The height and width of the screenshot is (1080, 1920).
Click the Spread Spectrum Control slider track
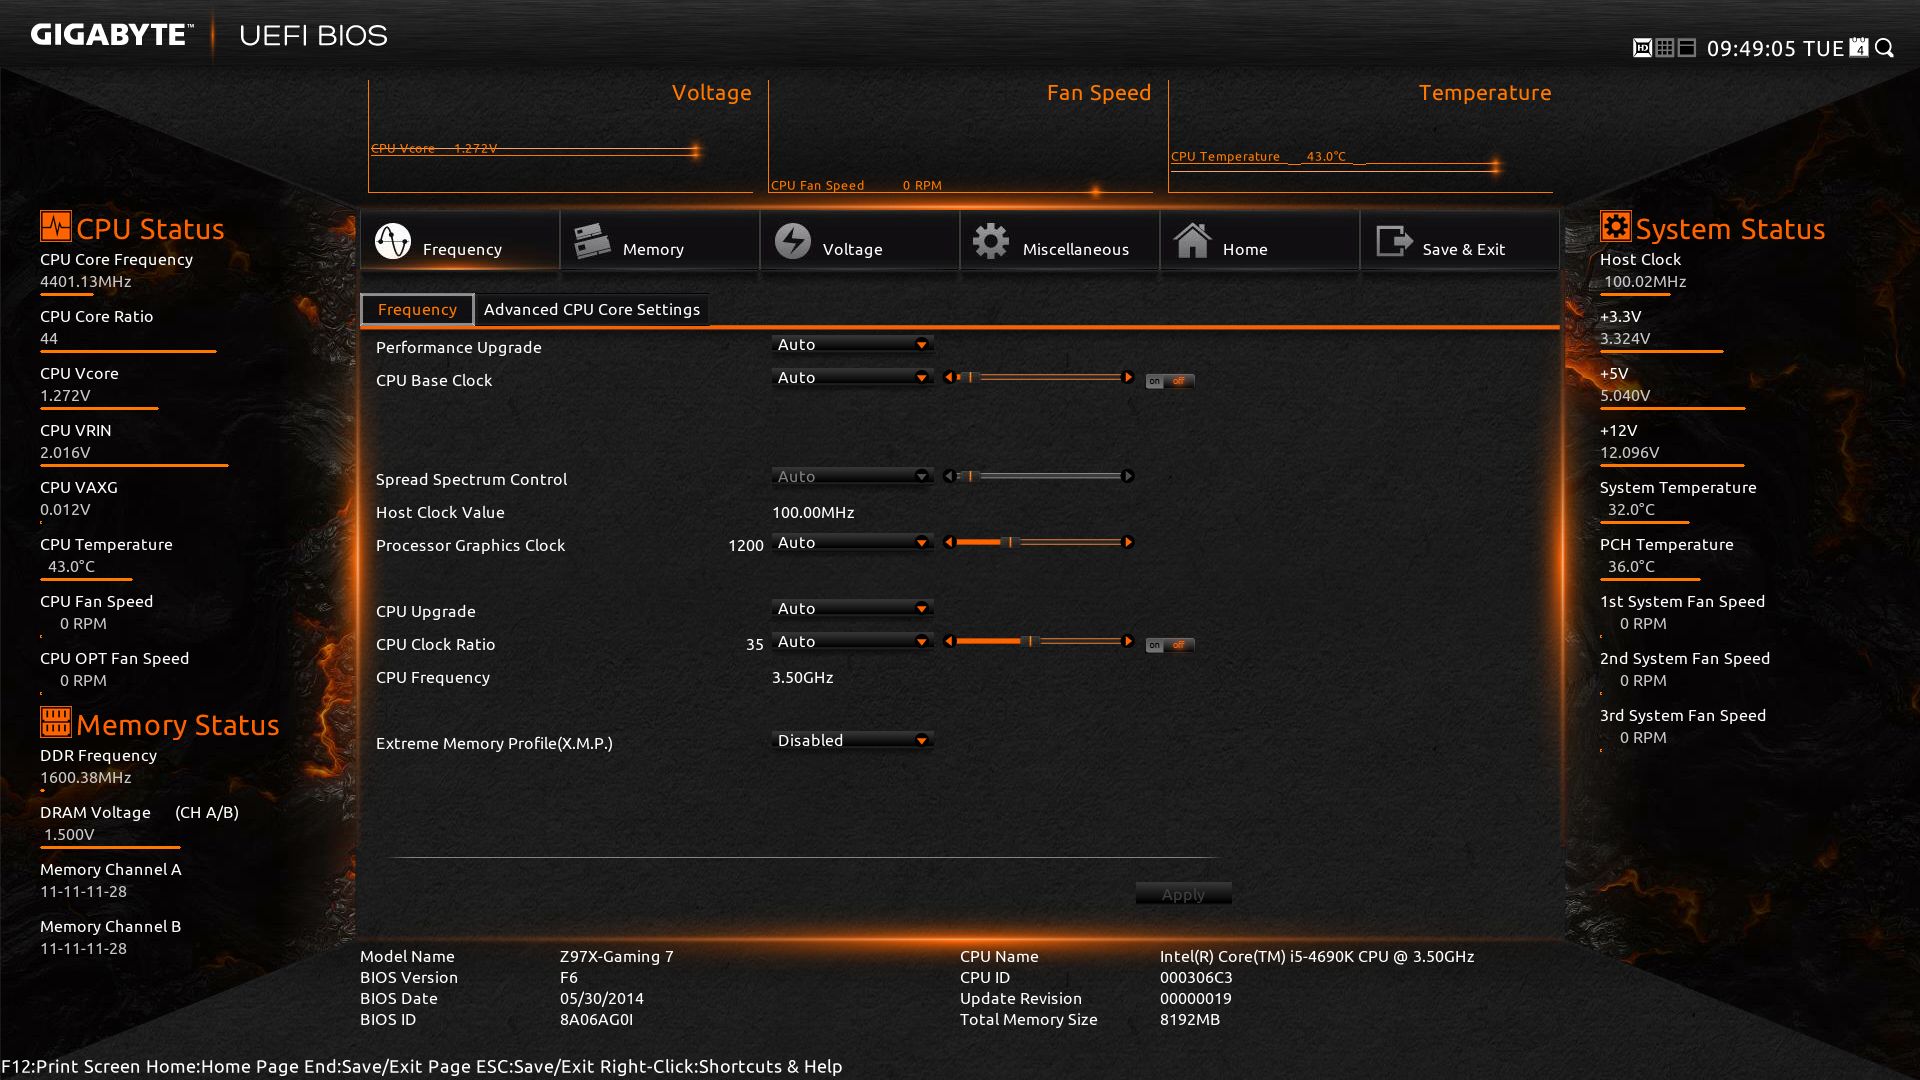tap(1038, 476)
